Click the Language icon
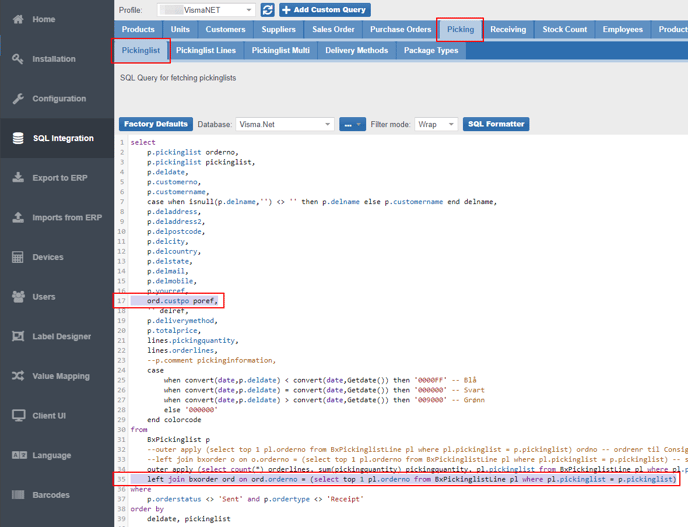 click(x=19, y=455)
